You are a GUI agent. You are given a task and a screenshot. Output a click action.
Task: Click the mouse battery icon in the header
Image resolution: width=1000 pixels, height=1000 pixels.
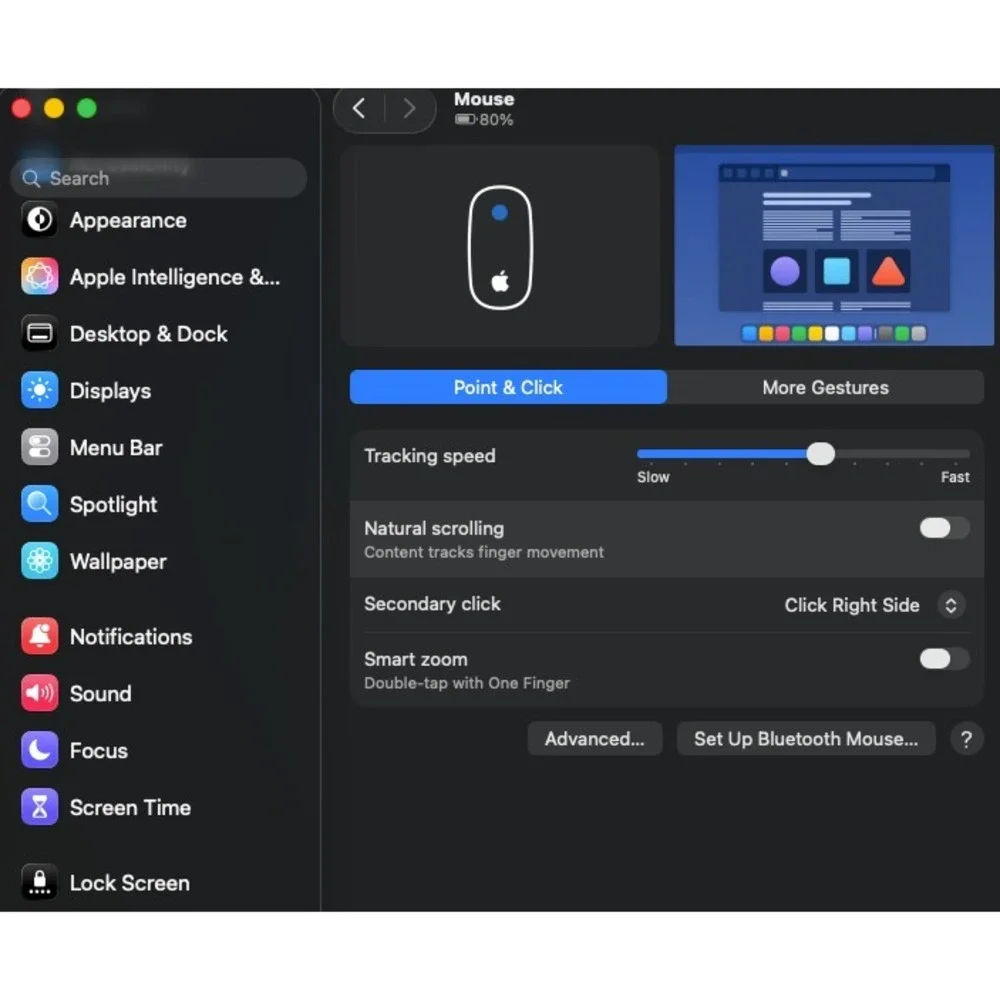[x=466, y=120]
